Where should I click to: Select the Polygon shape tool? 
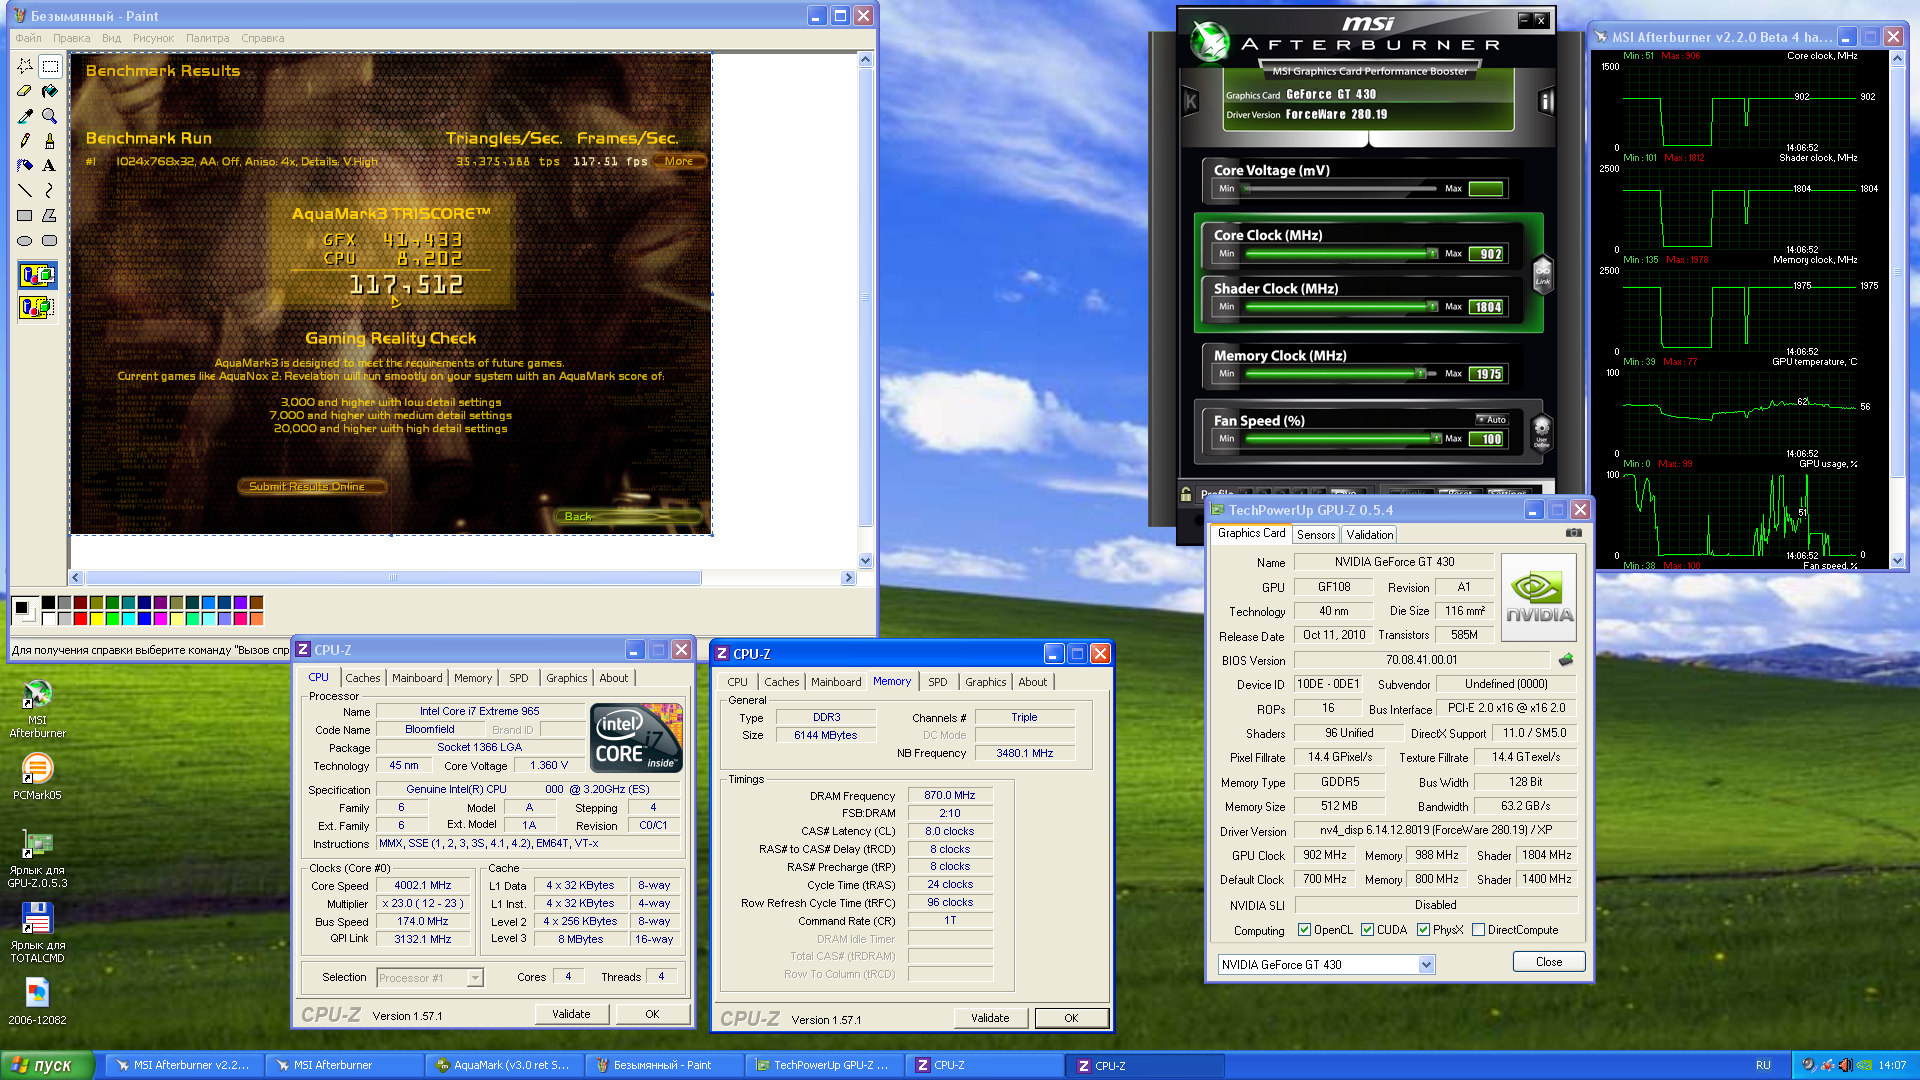tap(50, 215)
